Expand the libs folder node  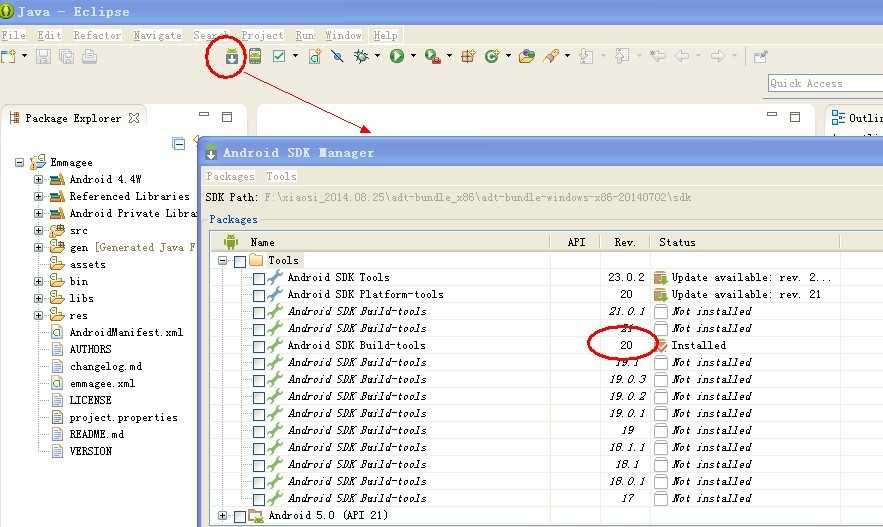pyautogui.click(x=38, y=298)
